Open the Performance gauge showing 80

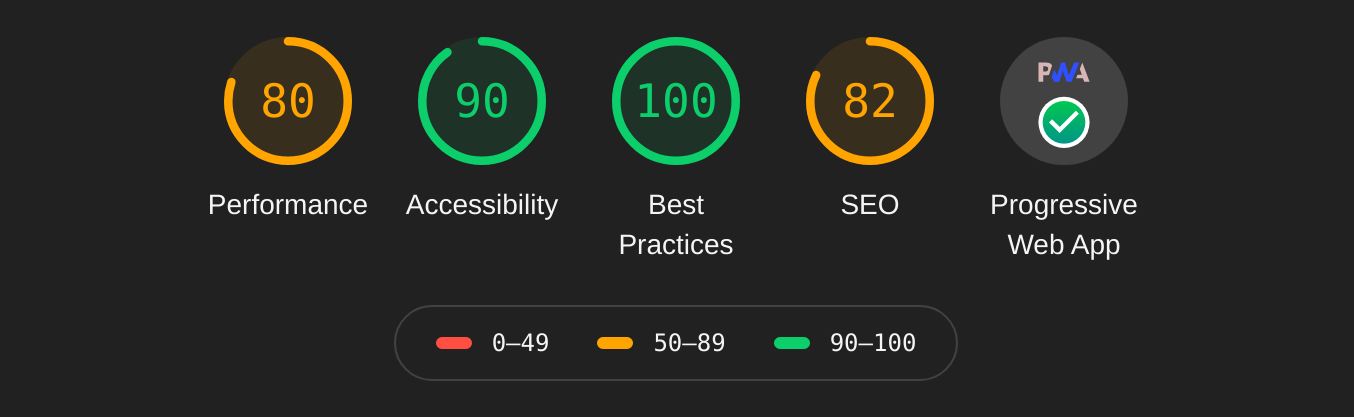(288, 101)
